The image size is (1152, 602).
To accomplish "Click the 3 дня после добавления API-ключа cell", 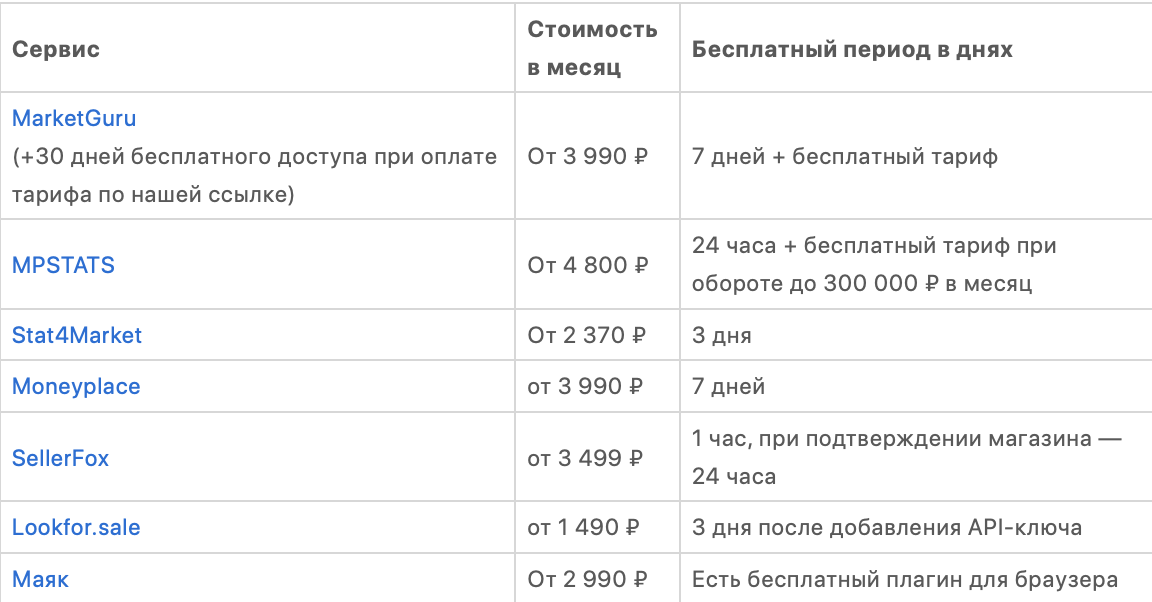I will [x=886, y=527].
